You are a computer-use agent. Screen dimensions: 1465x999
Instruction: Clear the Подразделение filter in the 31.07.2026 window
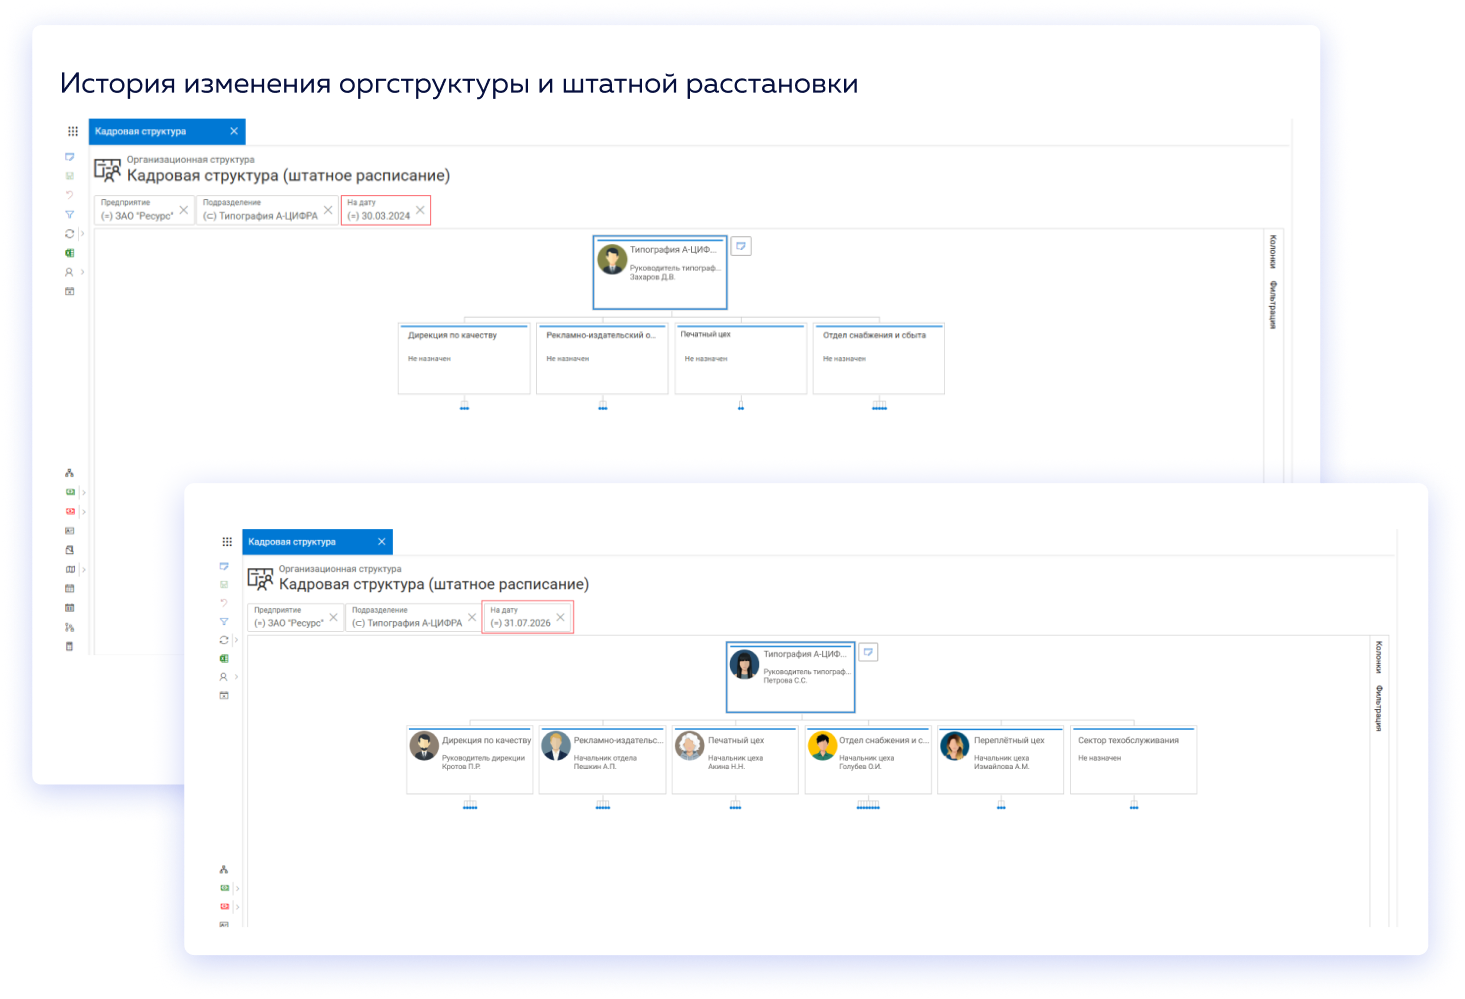pyautogui.click(x=472, y=617)
